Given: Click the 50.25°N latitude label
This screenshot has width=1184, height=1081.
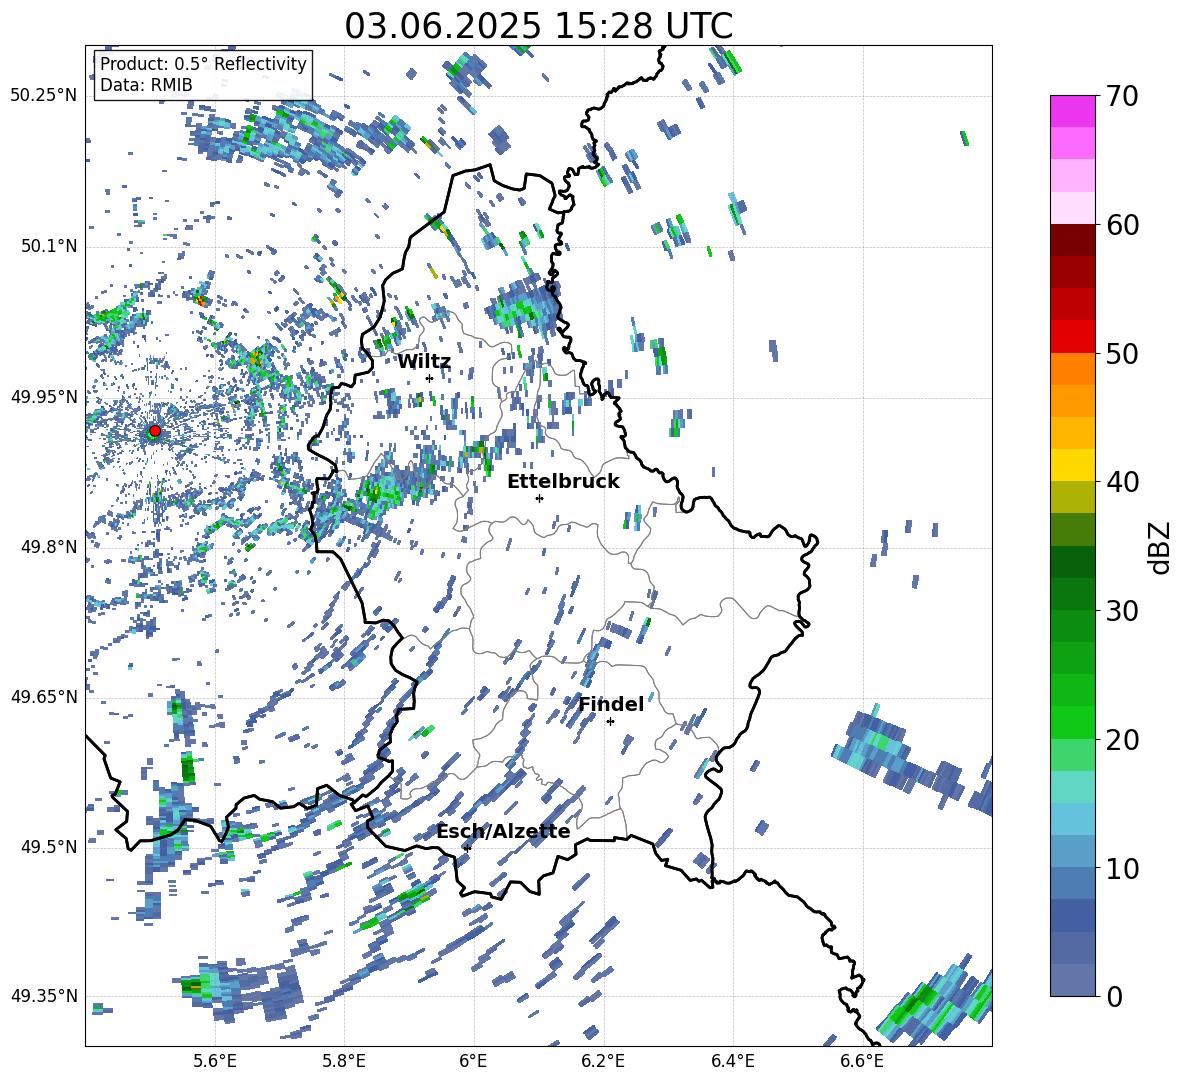Looking at the screenshot, I should [x=44, y=96].
